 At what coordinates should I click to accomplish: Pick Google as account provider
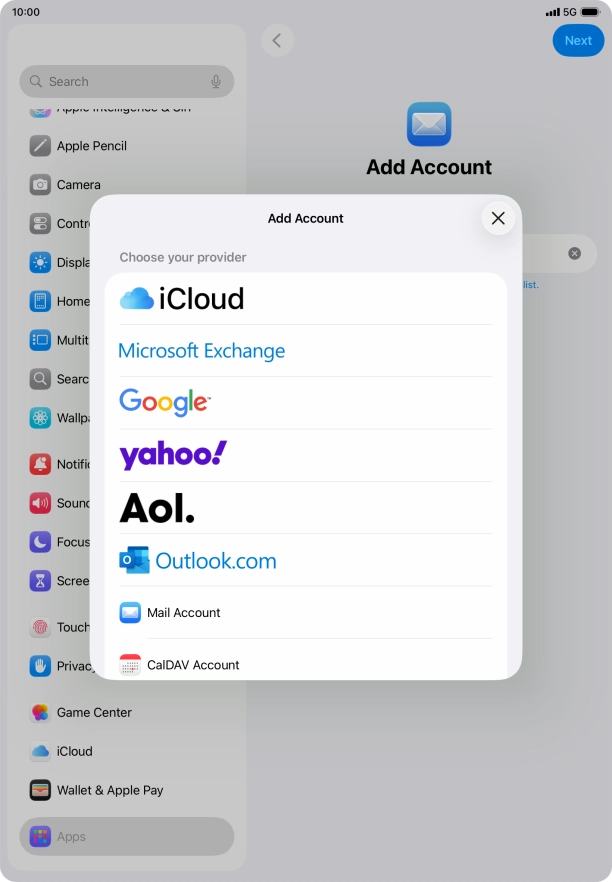pos(166,402)
